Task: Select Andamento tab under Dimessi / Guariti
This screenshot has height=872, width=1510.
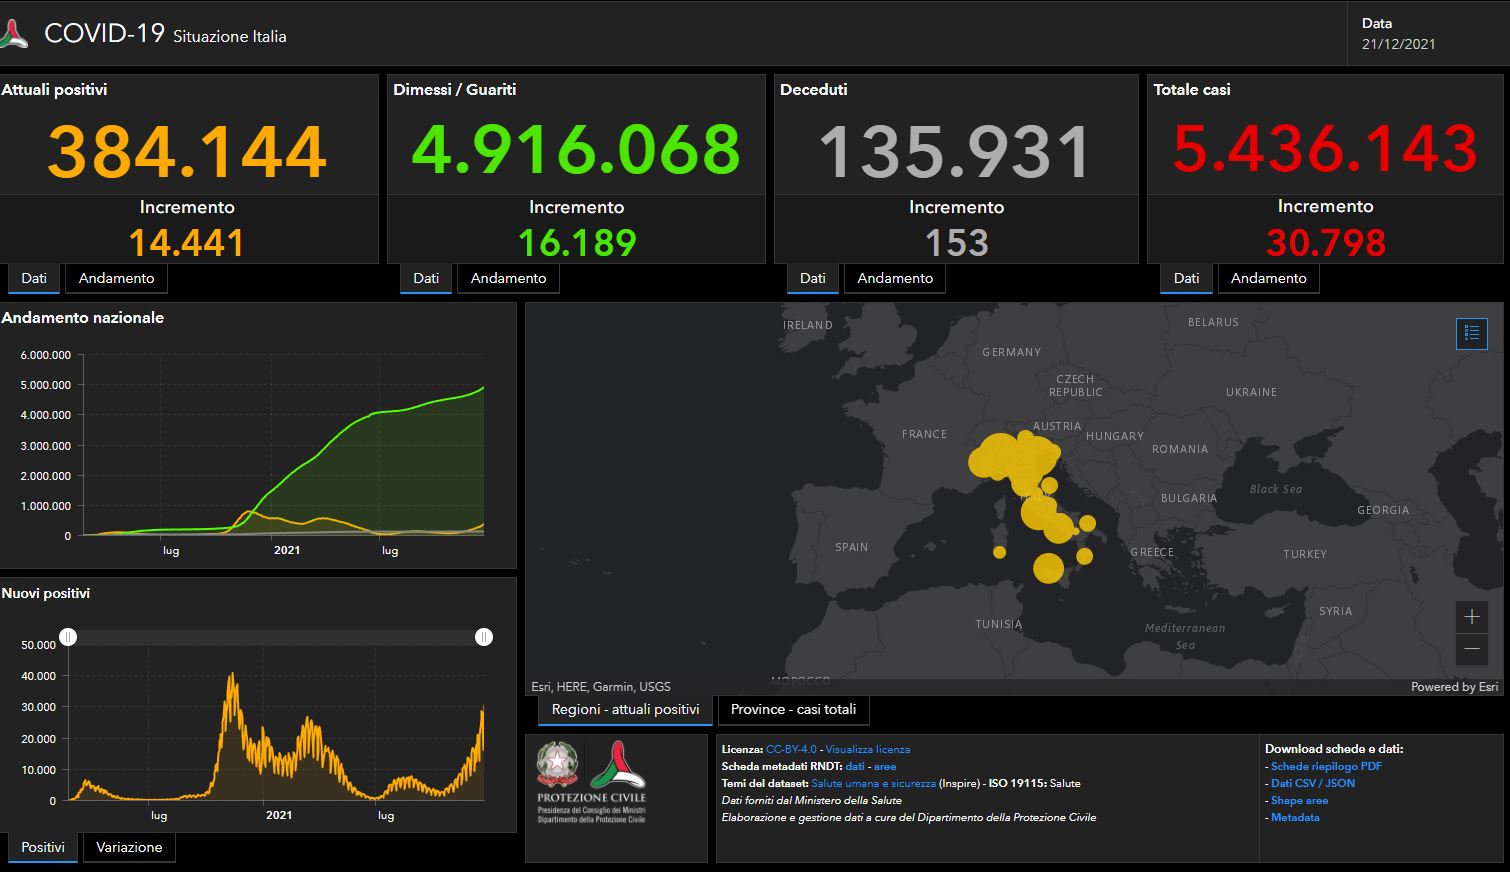Action: coord(508,278)
